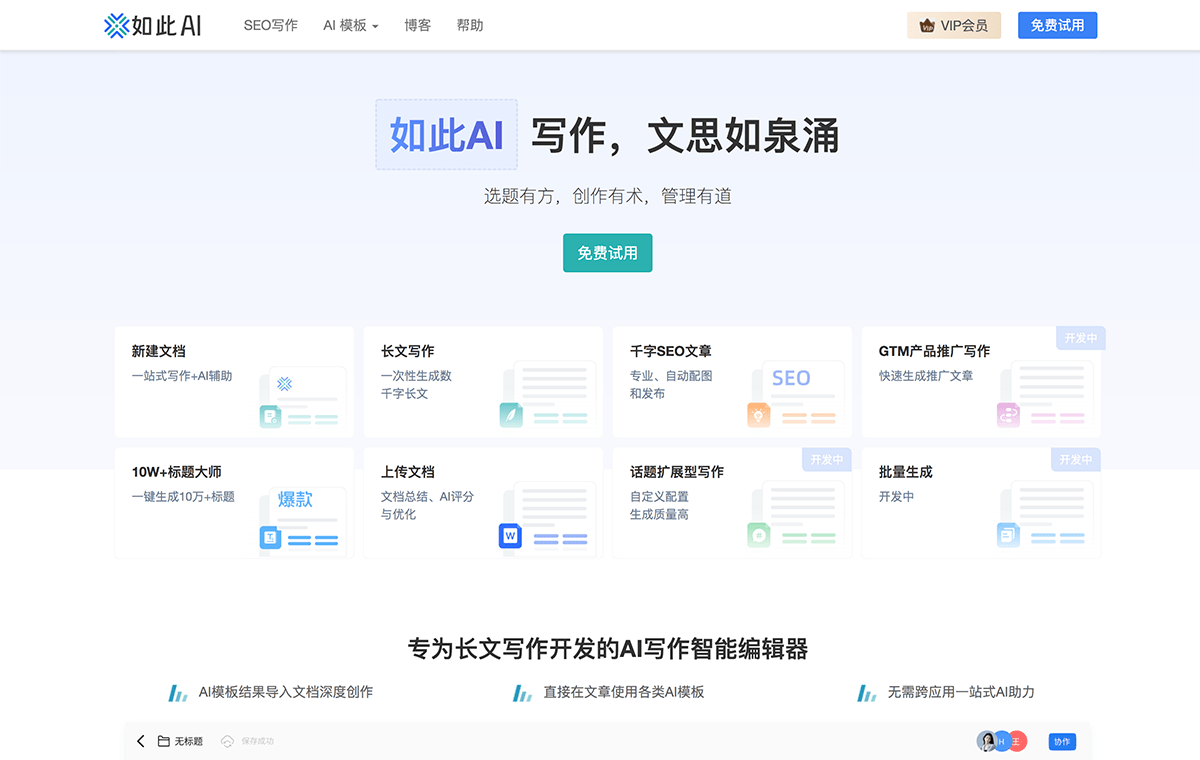Click the cloud 保存成功 save status icon
This screenshot has width=1200, height=760.
pyautogui.click(x=227, y=741)
